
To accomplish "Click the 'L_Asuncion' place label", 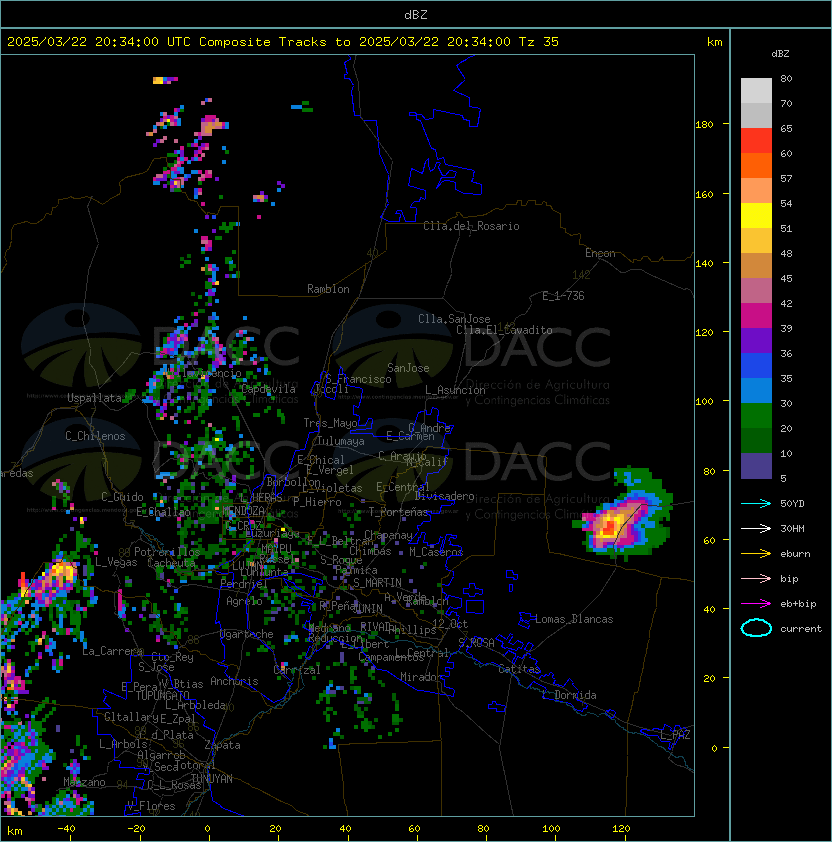I will [455, 390].
